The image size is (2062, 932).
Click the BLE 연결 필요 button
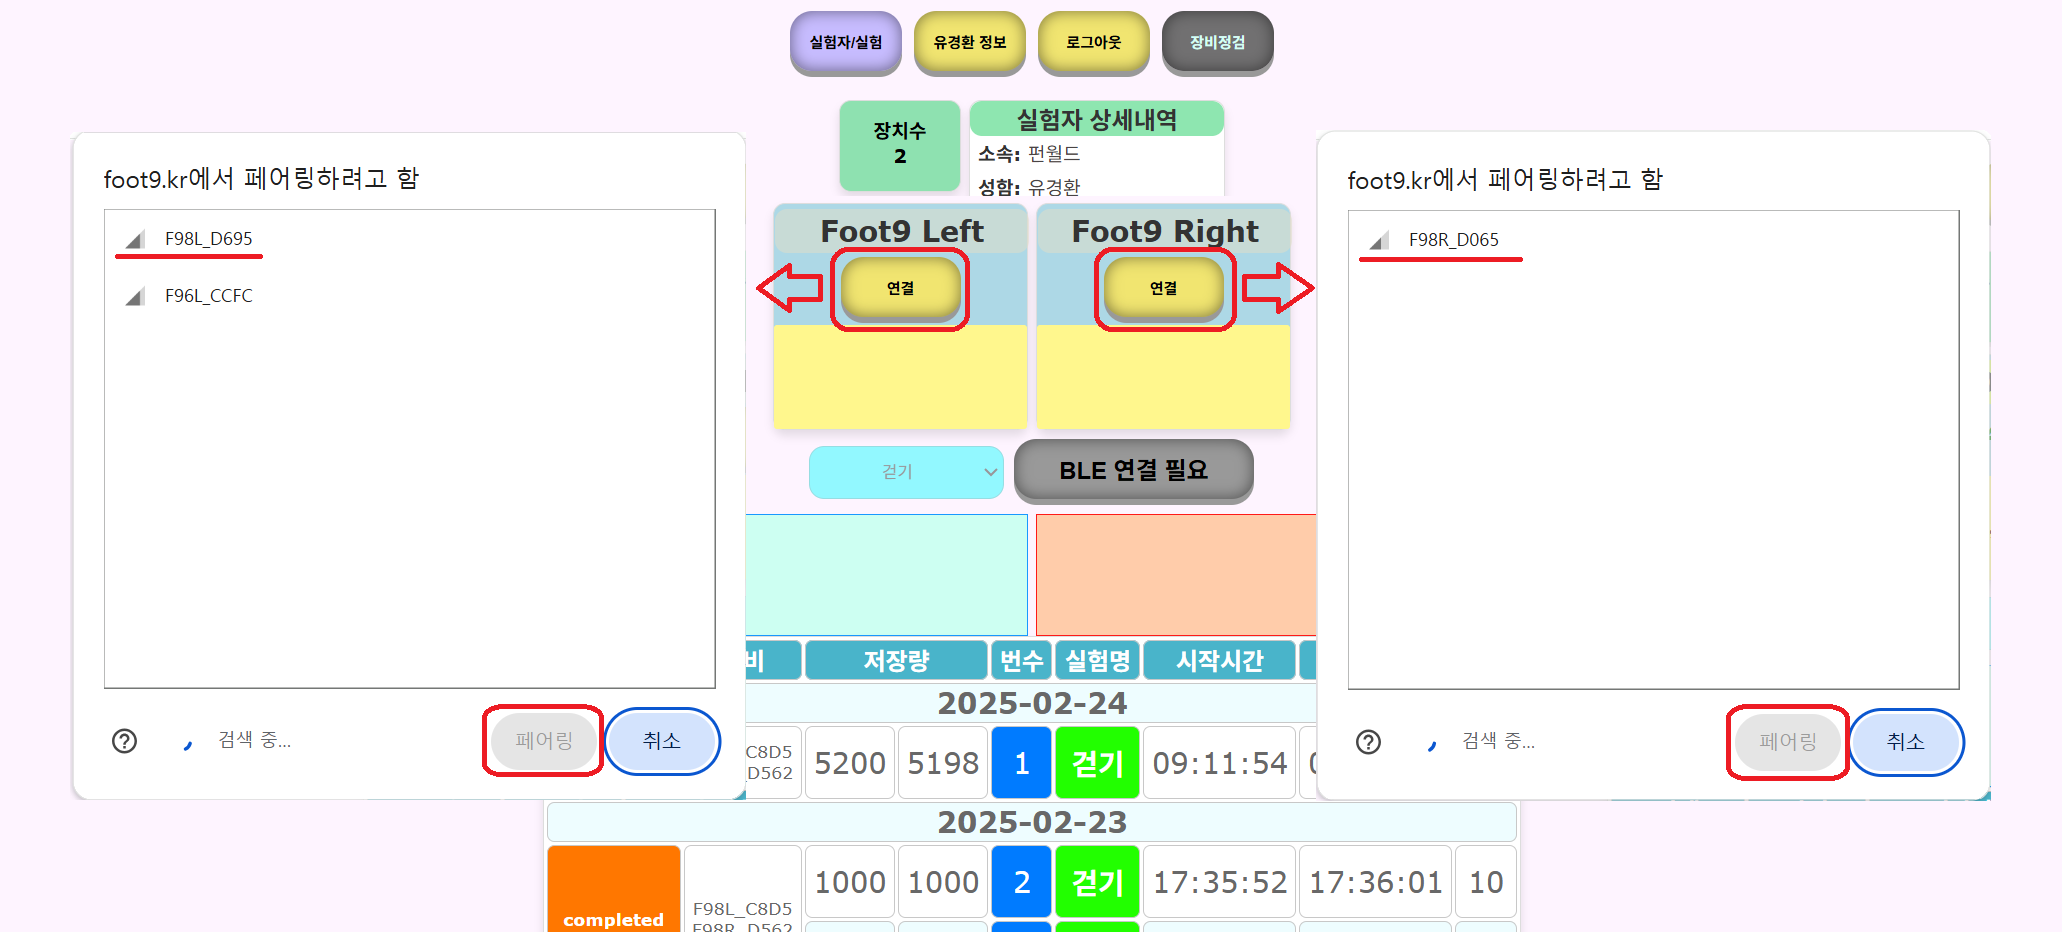click(1133, 470)
